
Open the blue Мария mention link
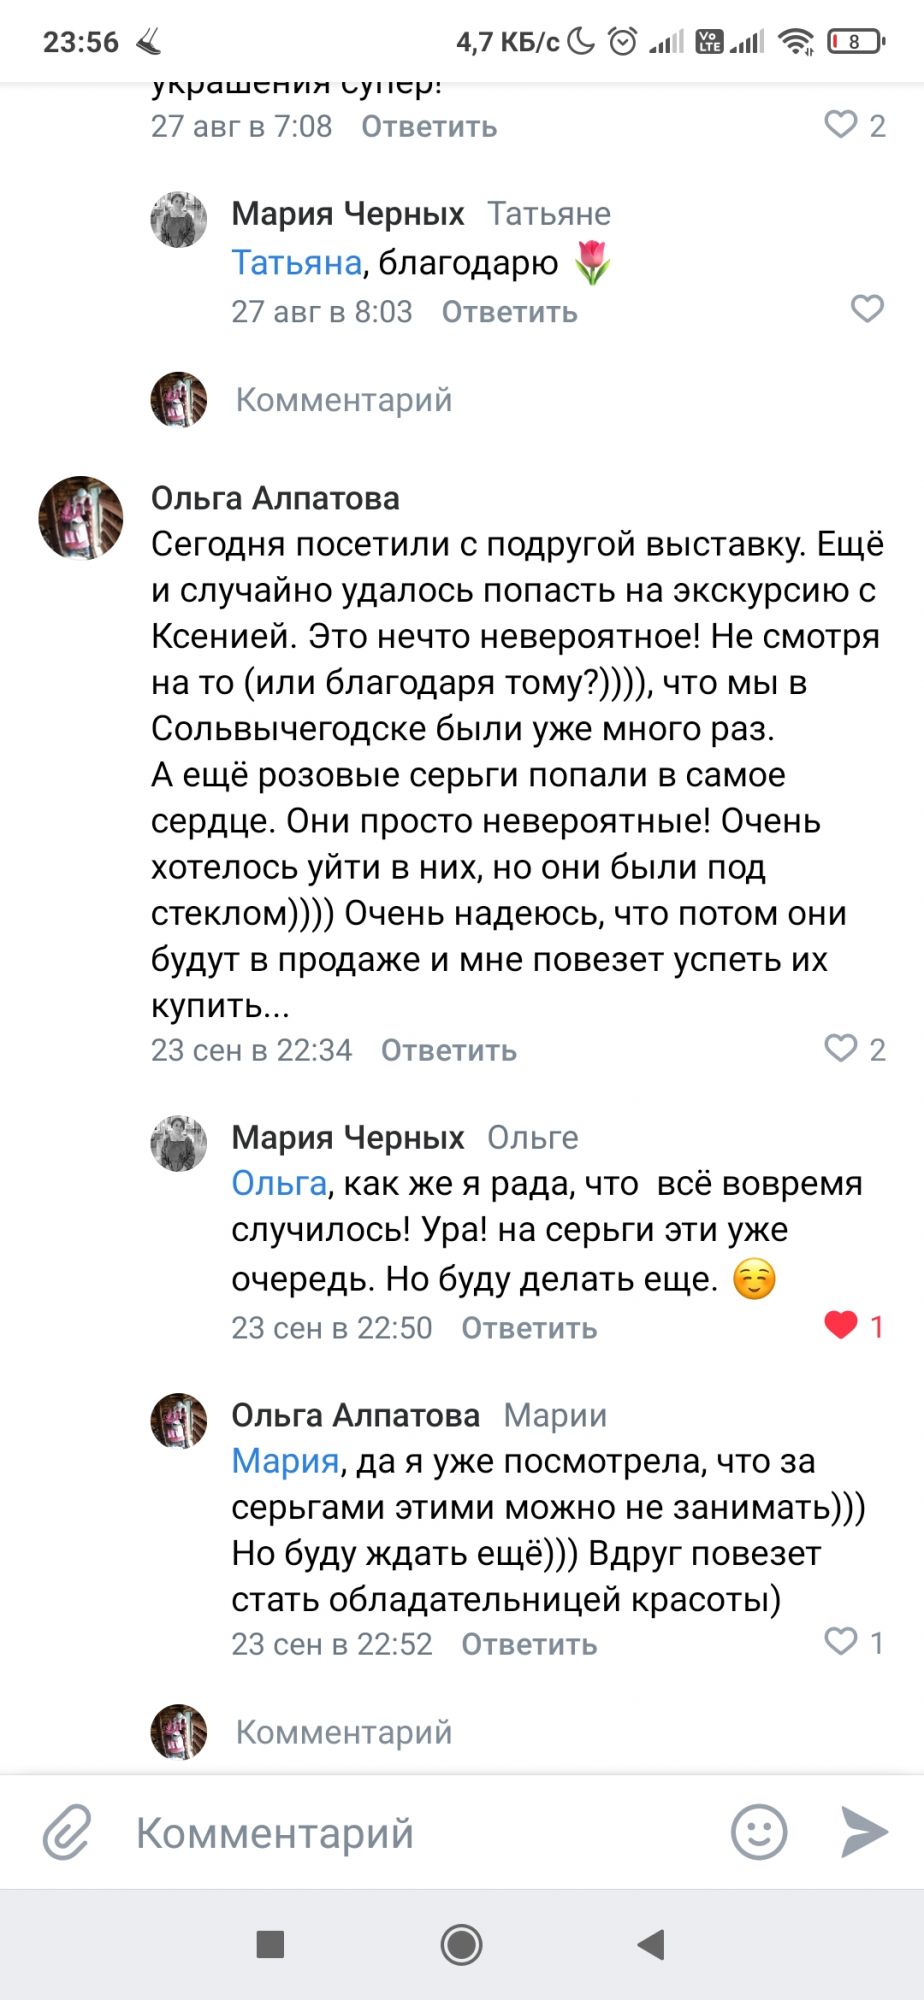(x=285, y=1461)
